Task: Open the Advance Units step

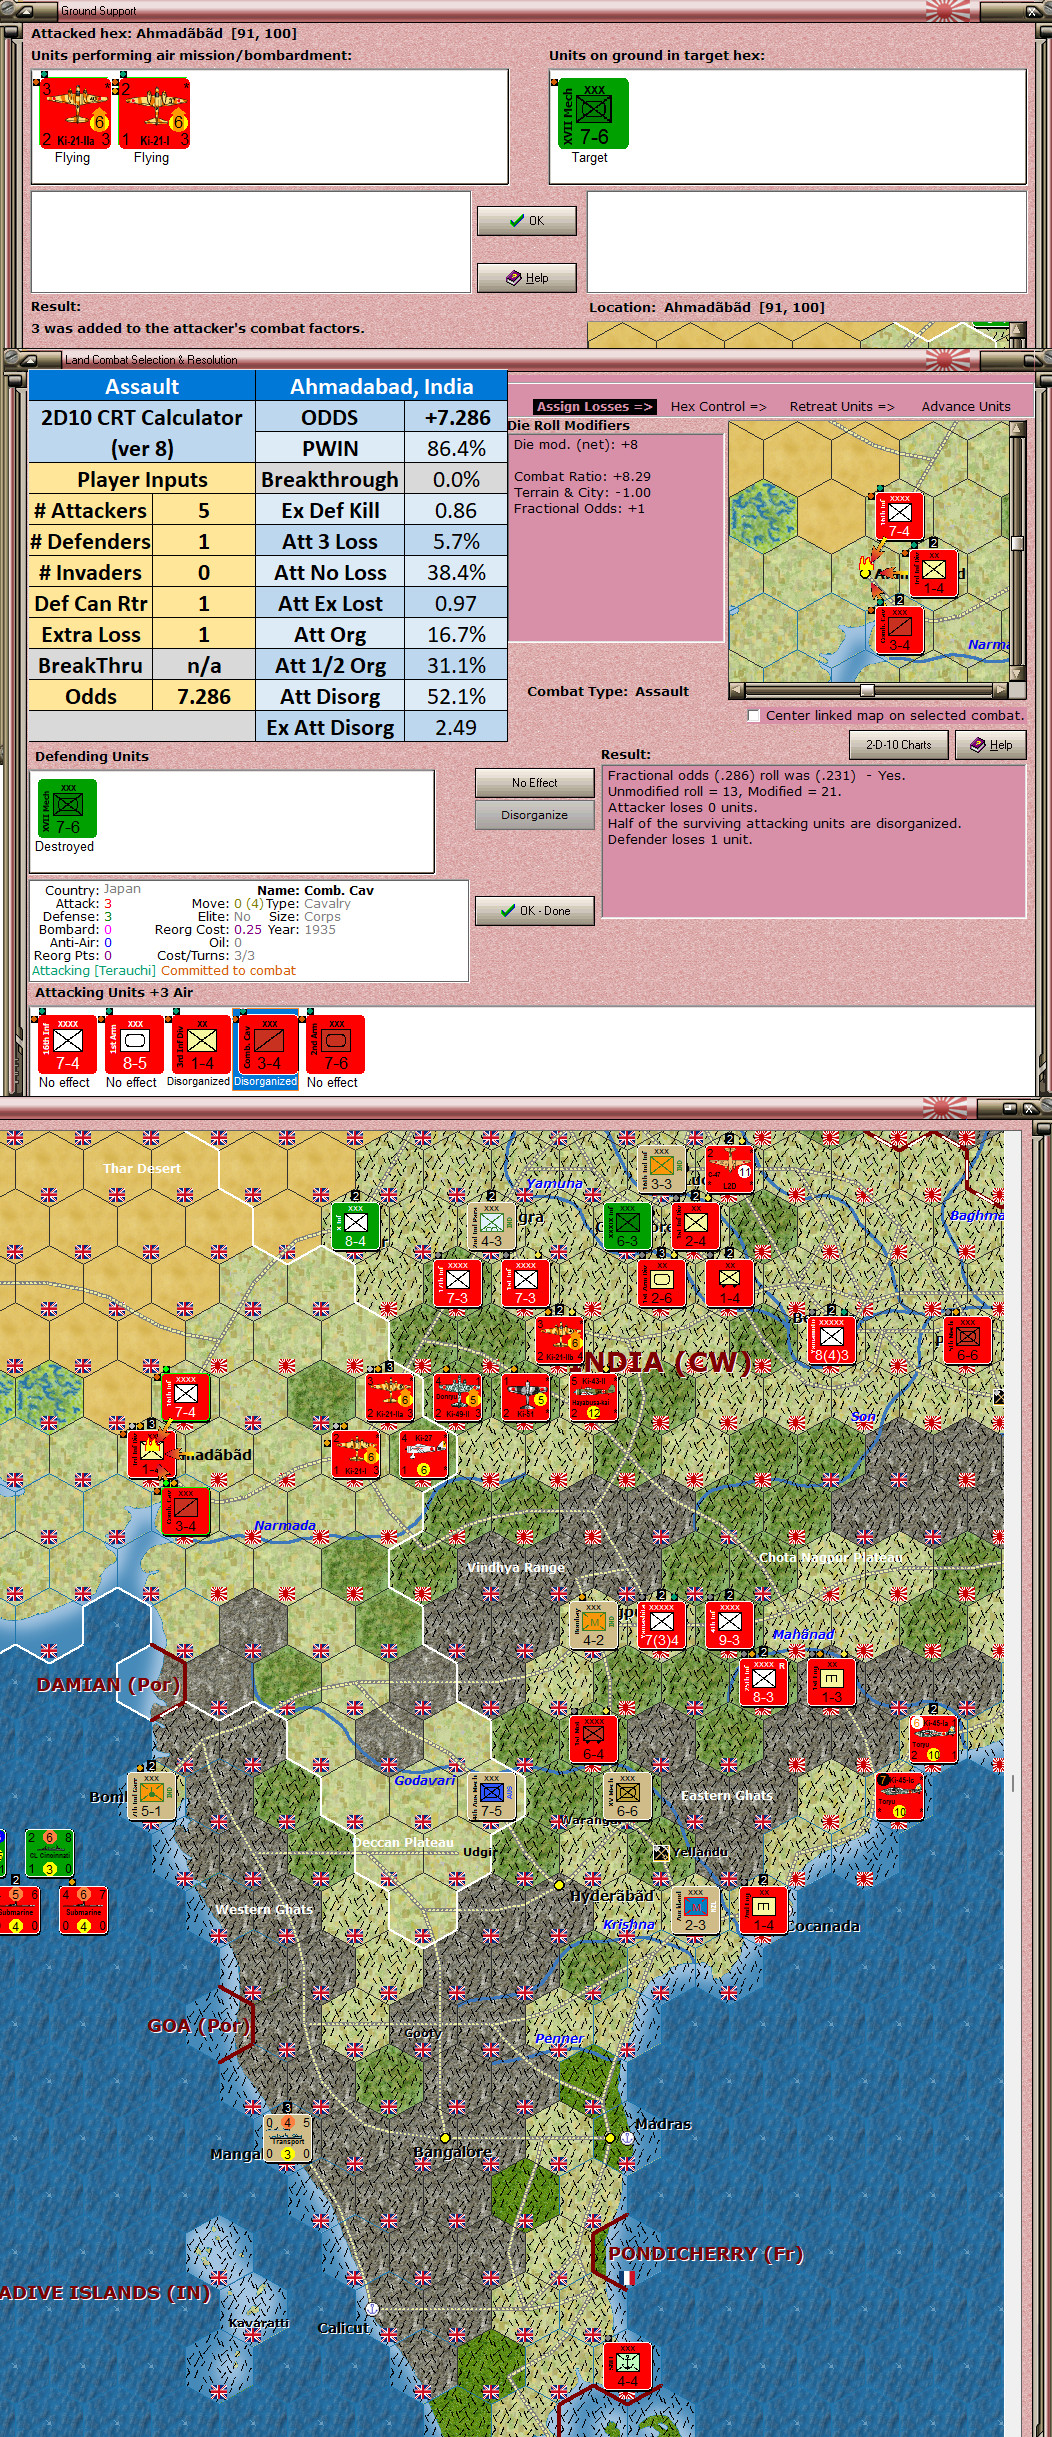Action: point(966,406)
